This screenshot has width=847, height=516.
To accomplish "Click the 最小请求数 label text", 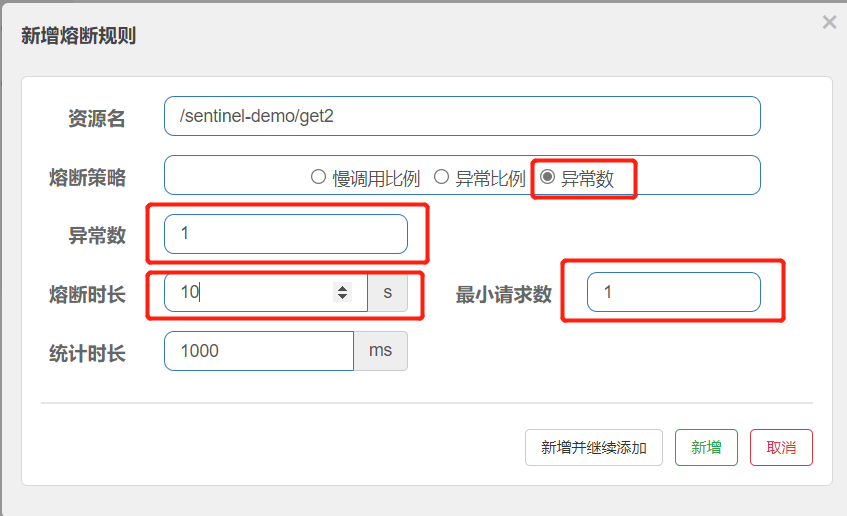I will (x=503, y=294).
